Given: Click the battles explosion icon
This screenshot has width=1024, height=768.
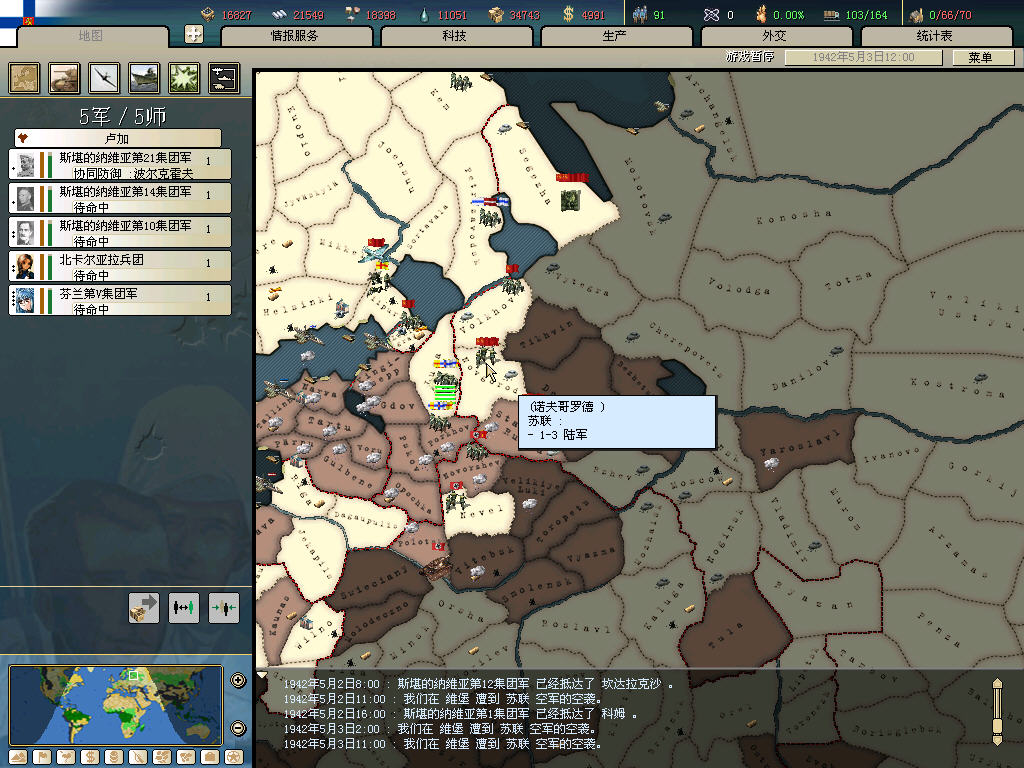Looking at the screenshot, I should [184, 78].
